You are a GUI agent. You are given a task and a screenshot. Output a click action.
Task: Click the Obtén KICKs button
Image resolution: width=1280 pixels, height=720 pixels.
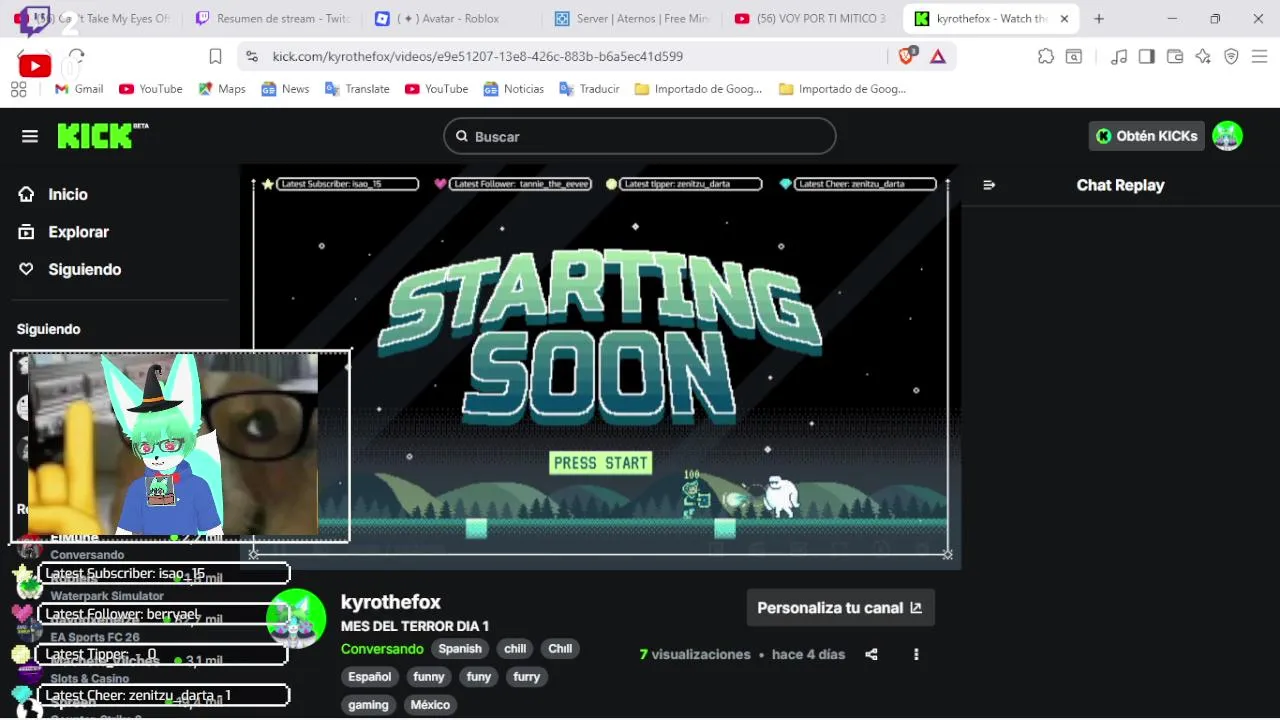coord(1146,136)
